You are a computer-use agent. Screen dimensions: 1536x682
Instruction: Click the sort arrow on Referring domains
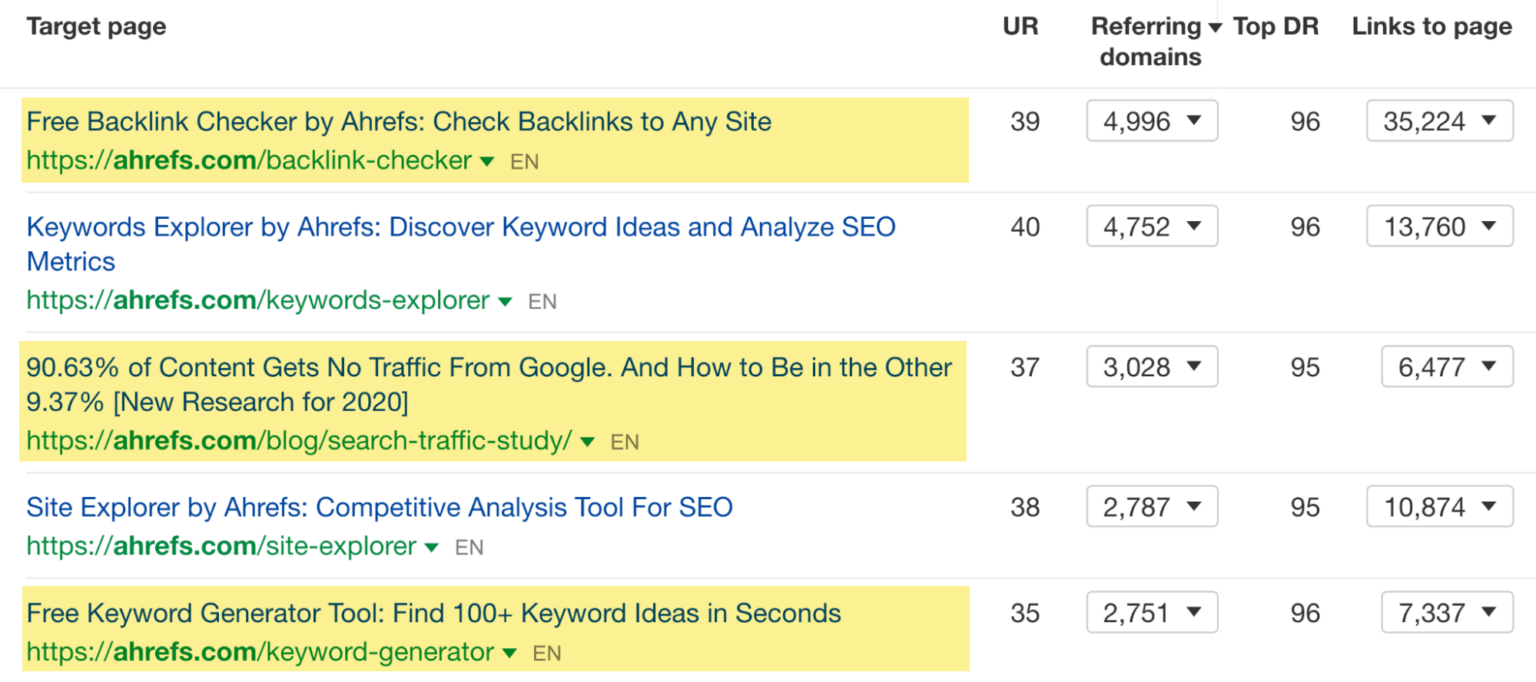1216,26
